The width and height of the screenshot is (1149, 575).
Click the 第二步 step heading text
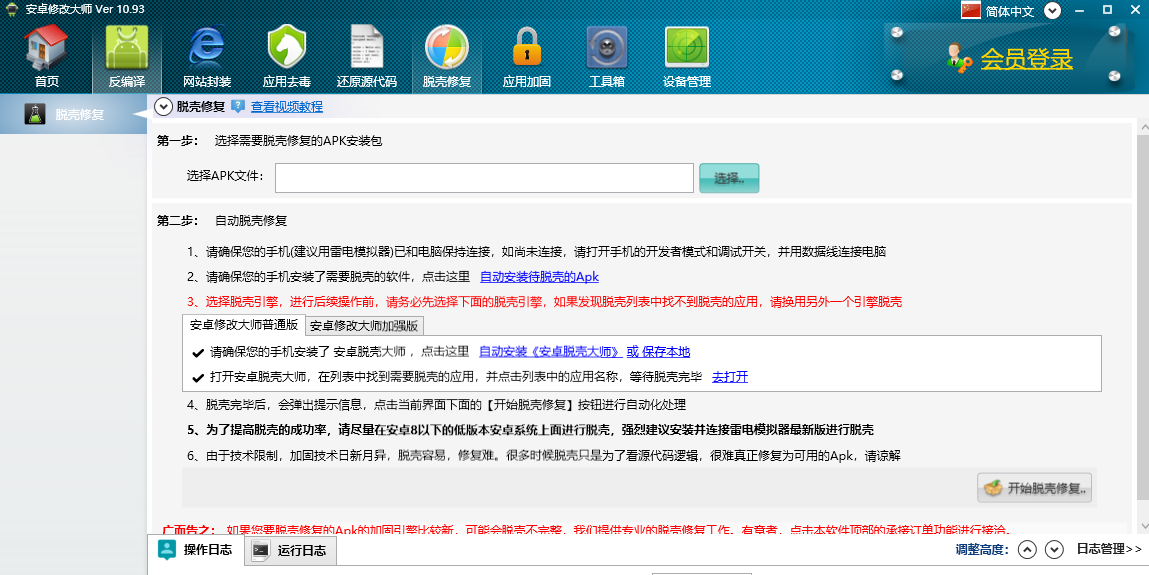point(177,220)
